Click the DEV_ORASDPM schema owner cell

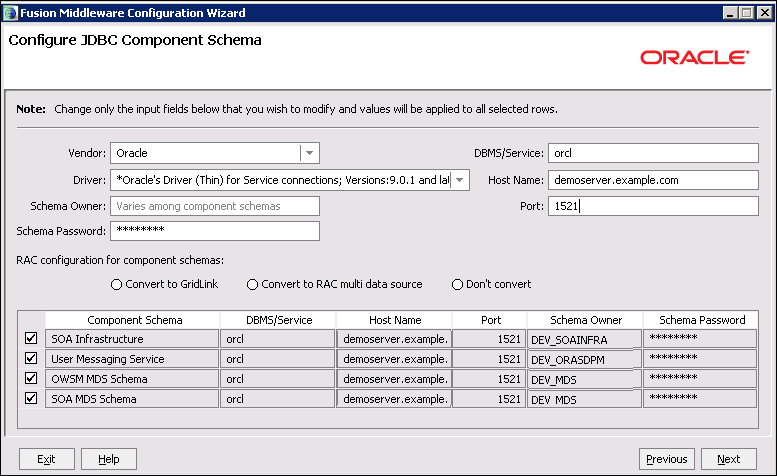point(585,359)
